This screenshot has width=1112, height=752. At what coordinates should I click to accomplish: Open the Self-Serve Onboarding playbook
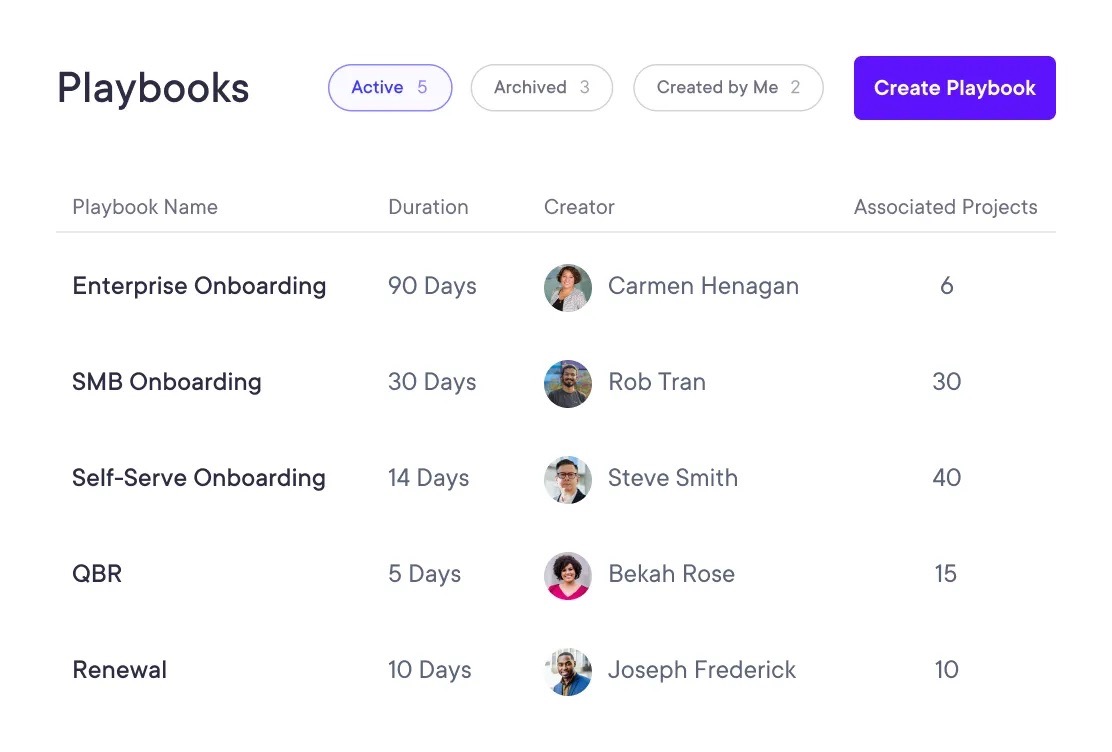(198, 479)
